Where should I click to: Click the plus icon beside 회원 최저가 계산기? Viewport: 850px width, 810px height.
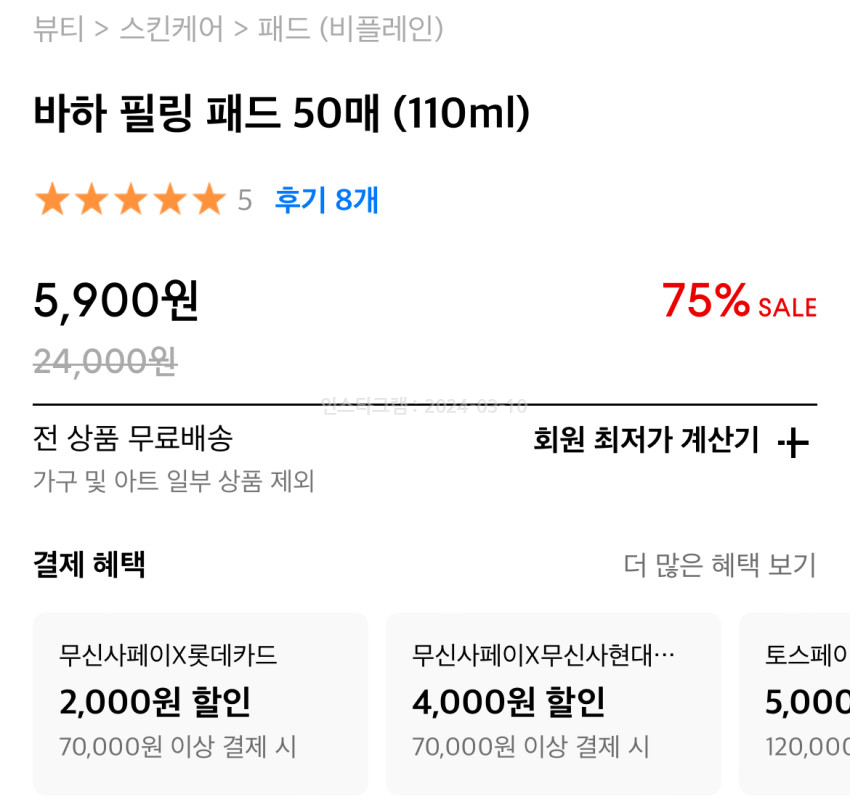click(x=793, y=443)
